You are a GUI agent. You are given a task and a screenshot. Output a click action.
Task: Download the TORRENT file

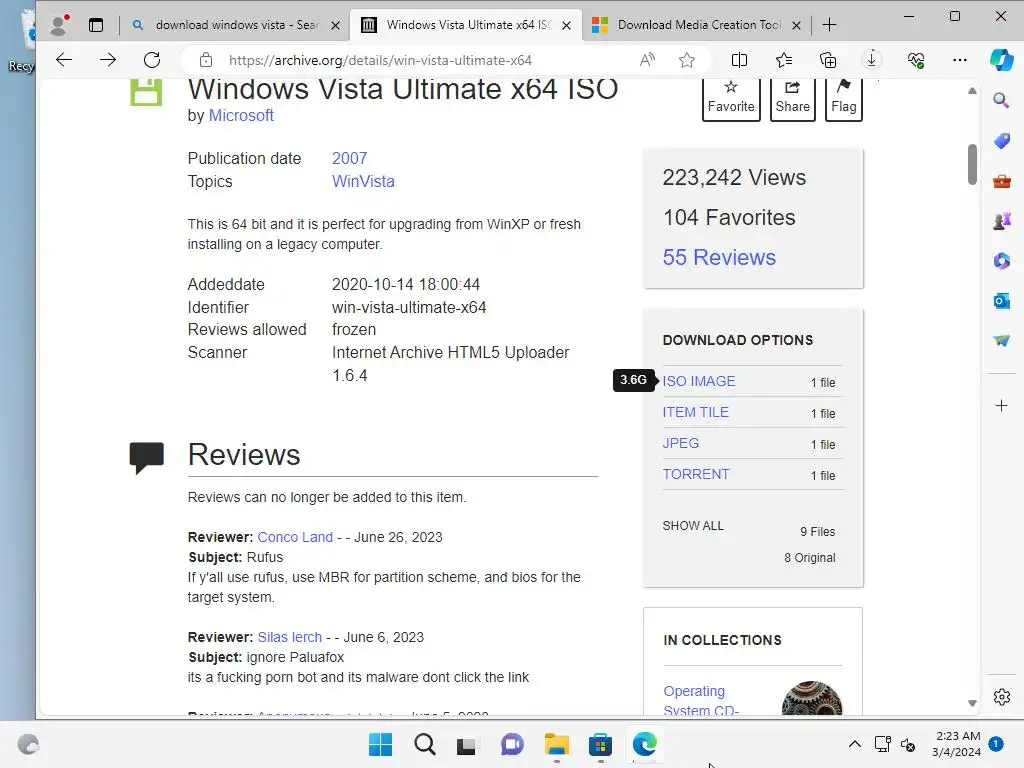pos(696,474)
